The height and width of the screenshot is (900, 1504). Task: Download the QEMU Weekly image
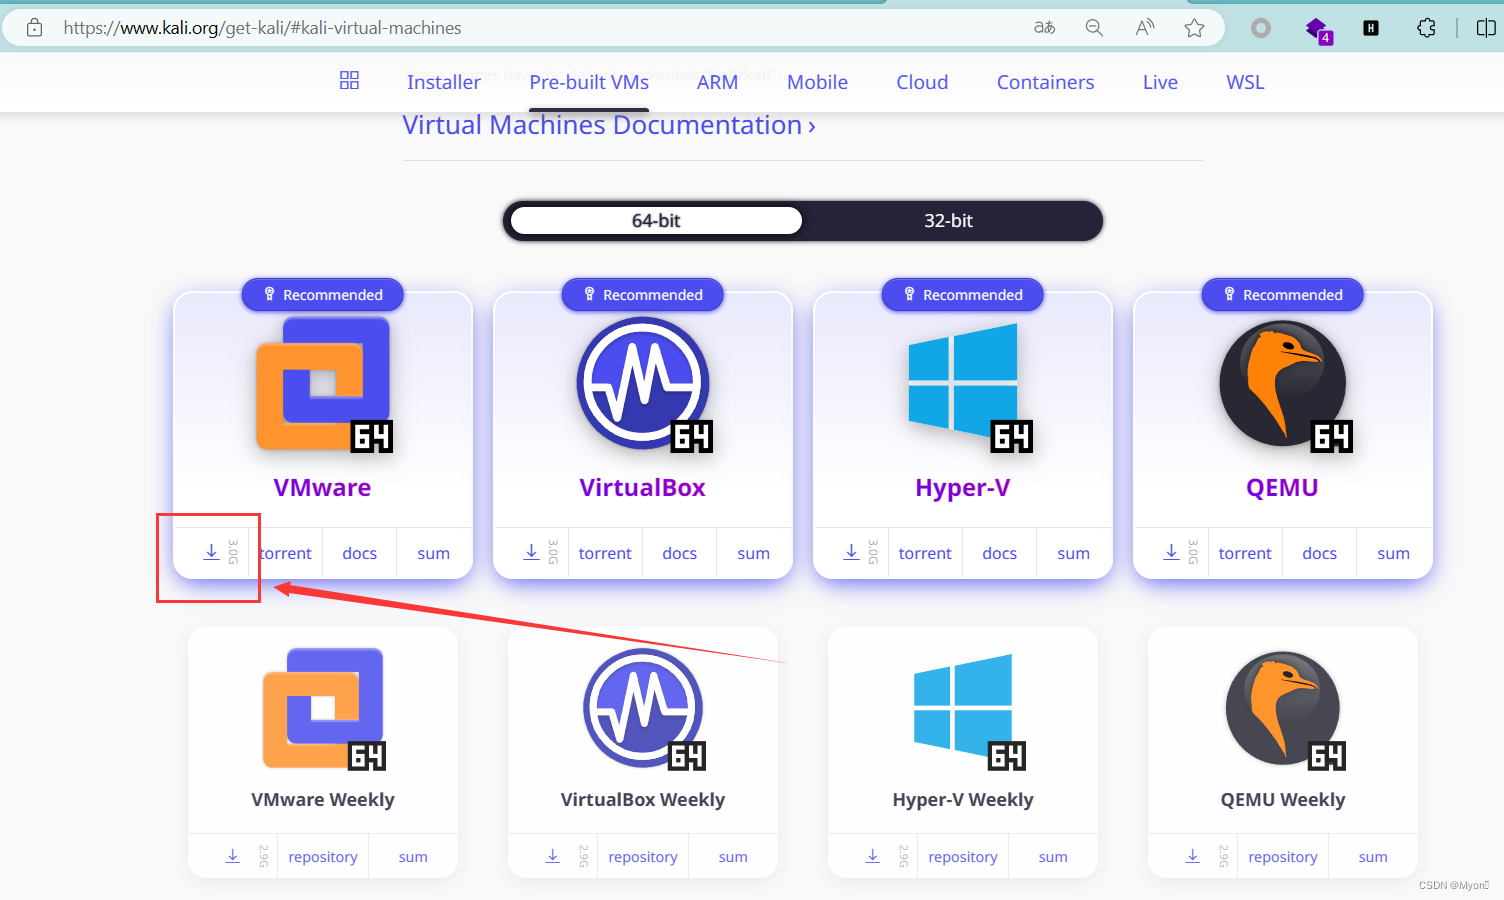[1192, 856]
